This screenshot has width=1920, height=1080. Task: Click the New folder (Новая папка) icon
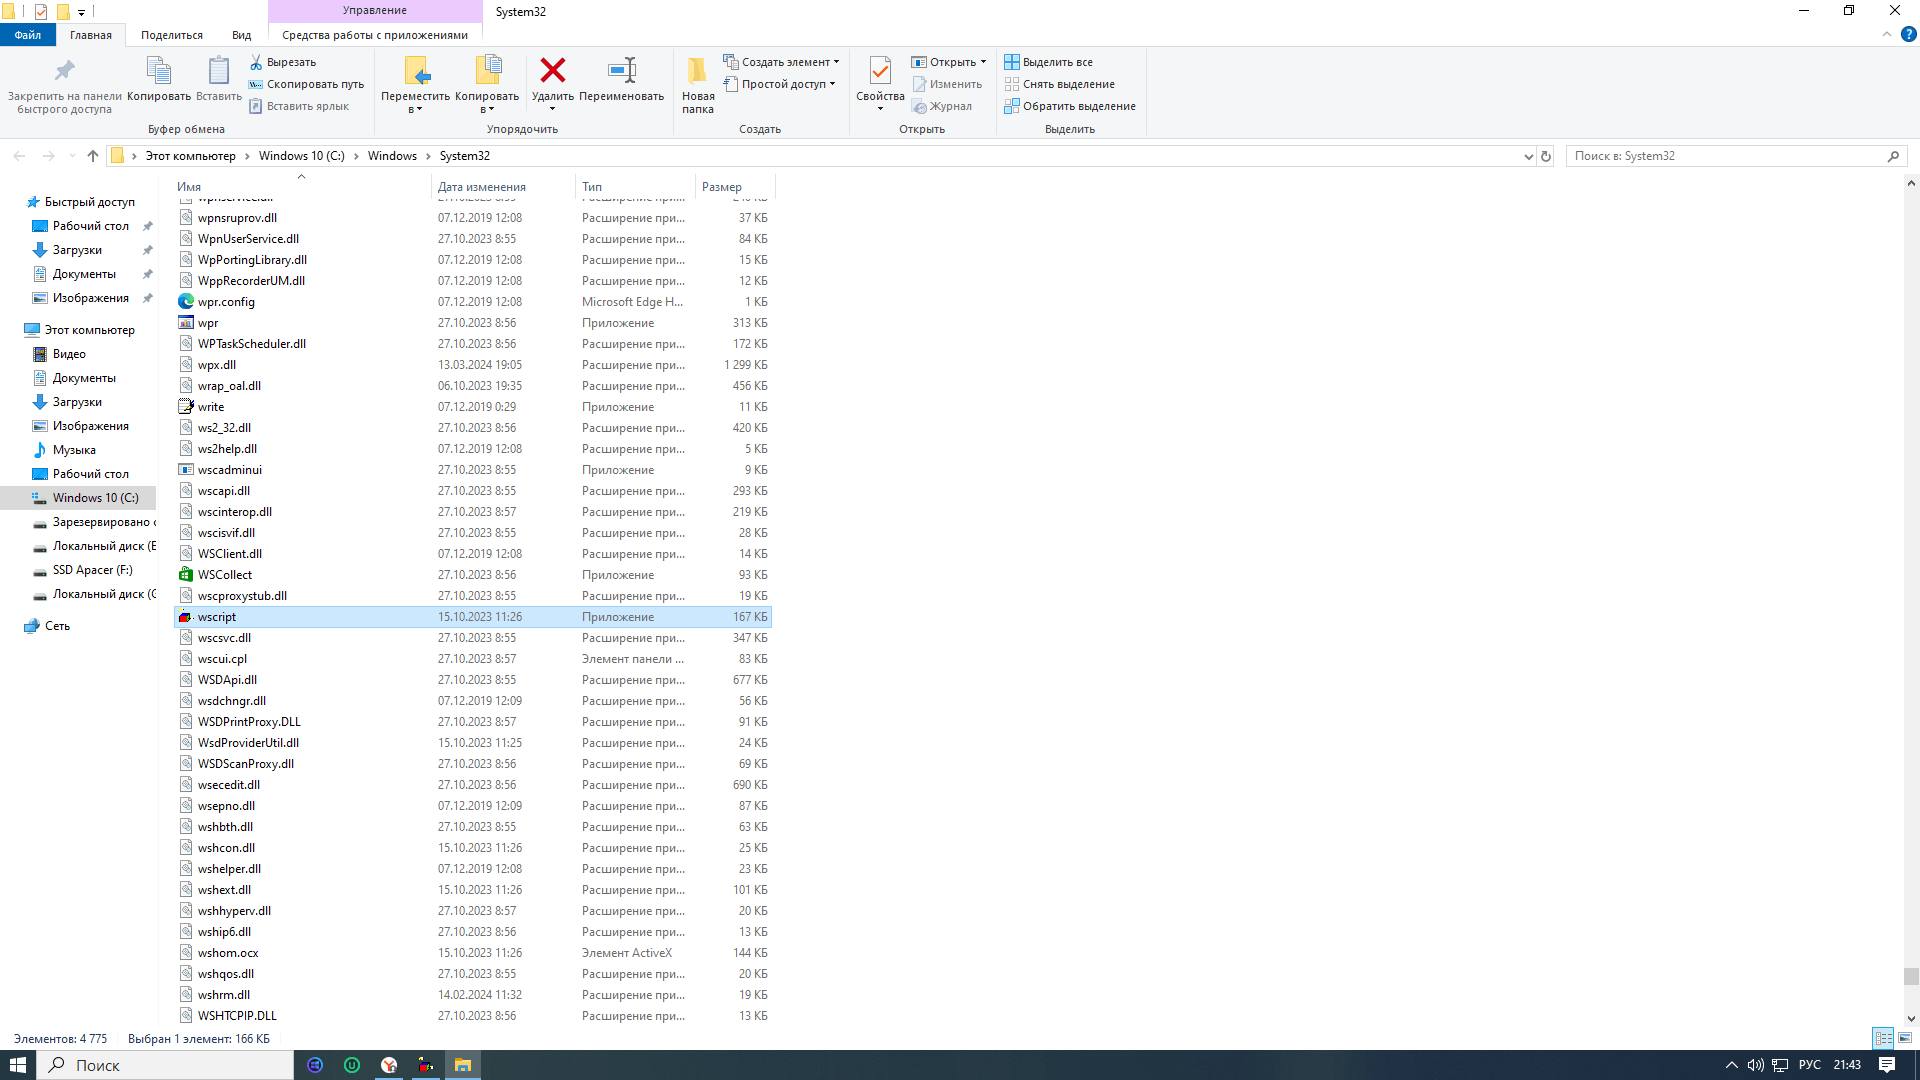[x=697, y=71]
